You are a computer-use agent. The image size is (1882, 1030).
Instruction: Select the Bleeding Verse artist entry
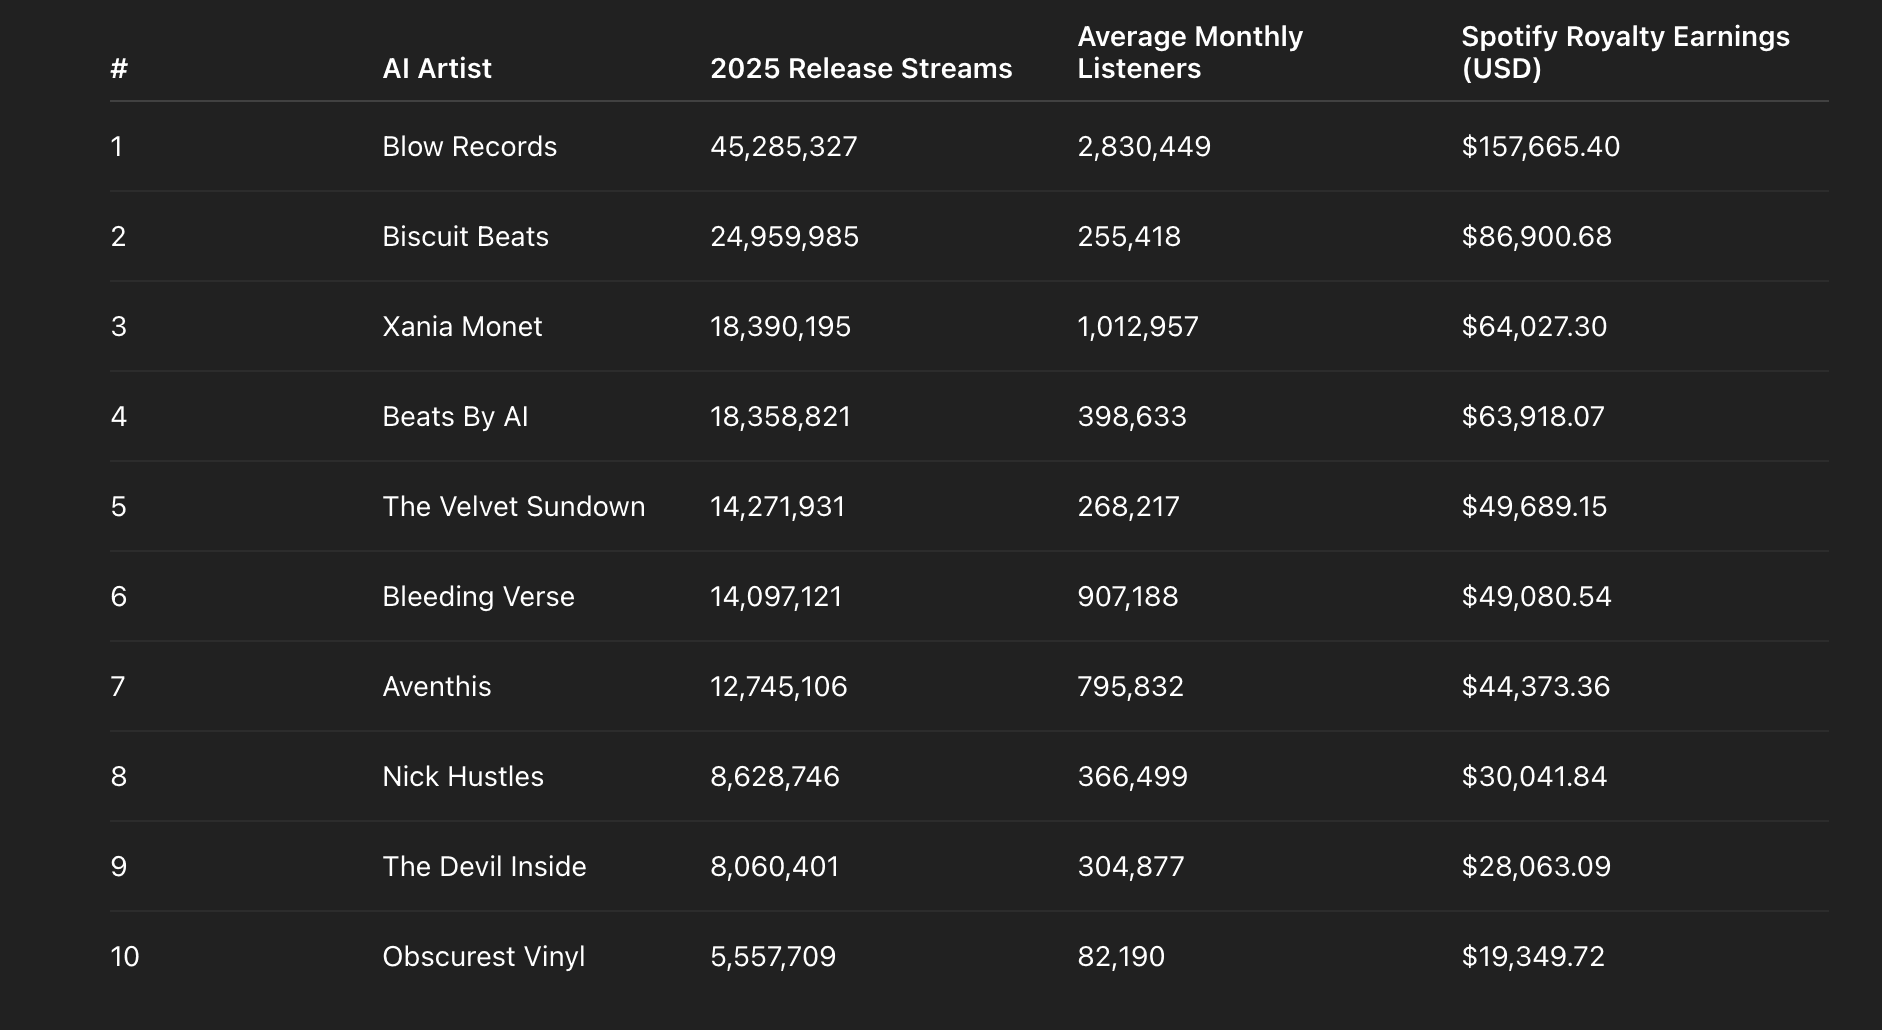click(x=478, y=596)
